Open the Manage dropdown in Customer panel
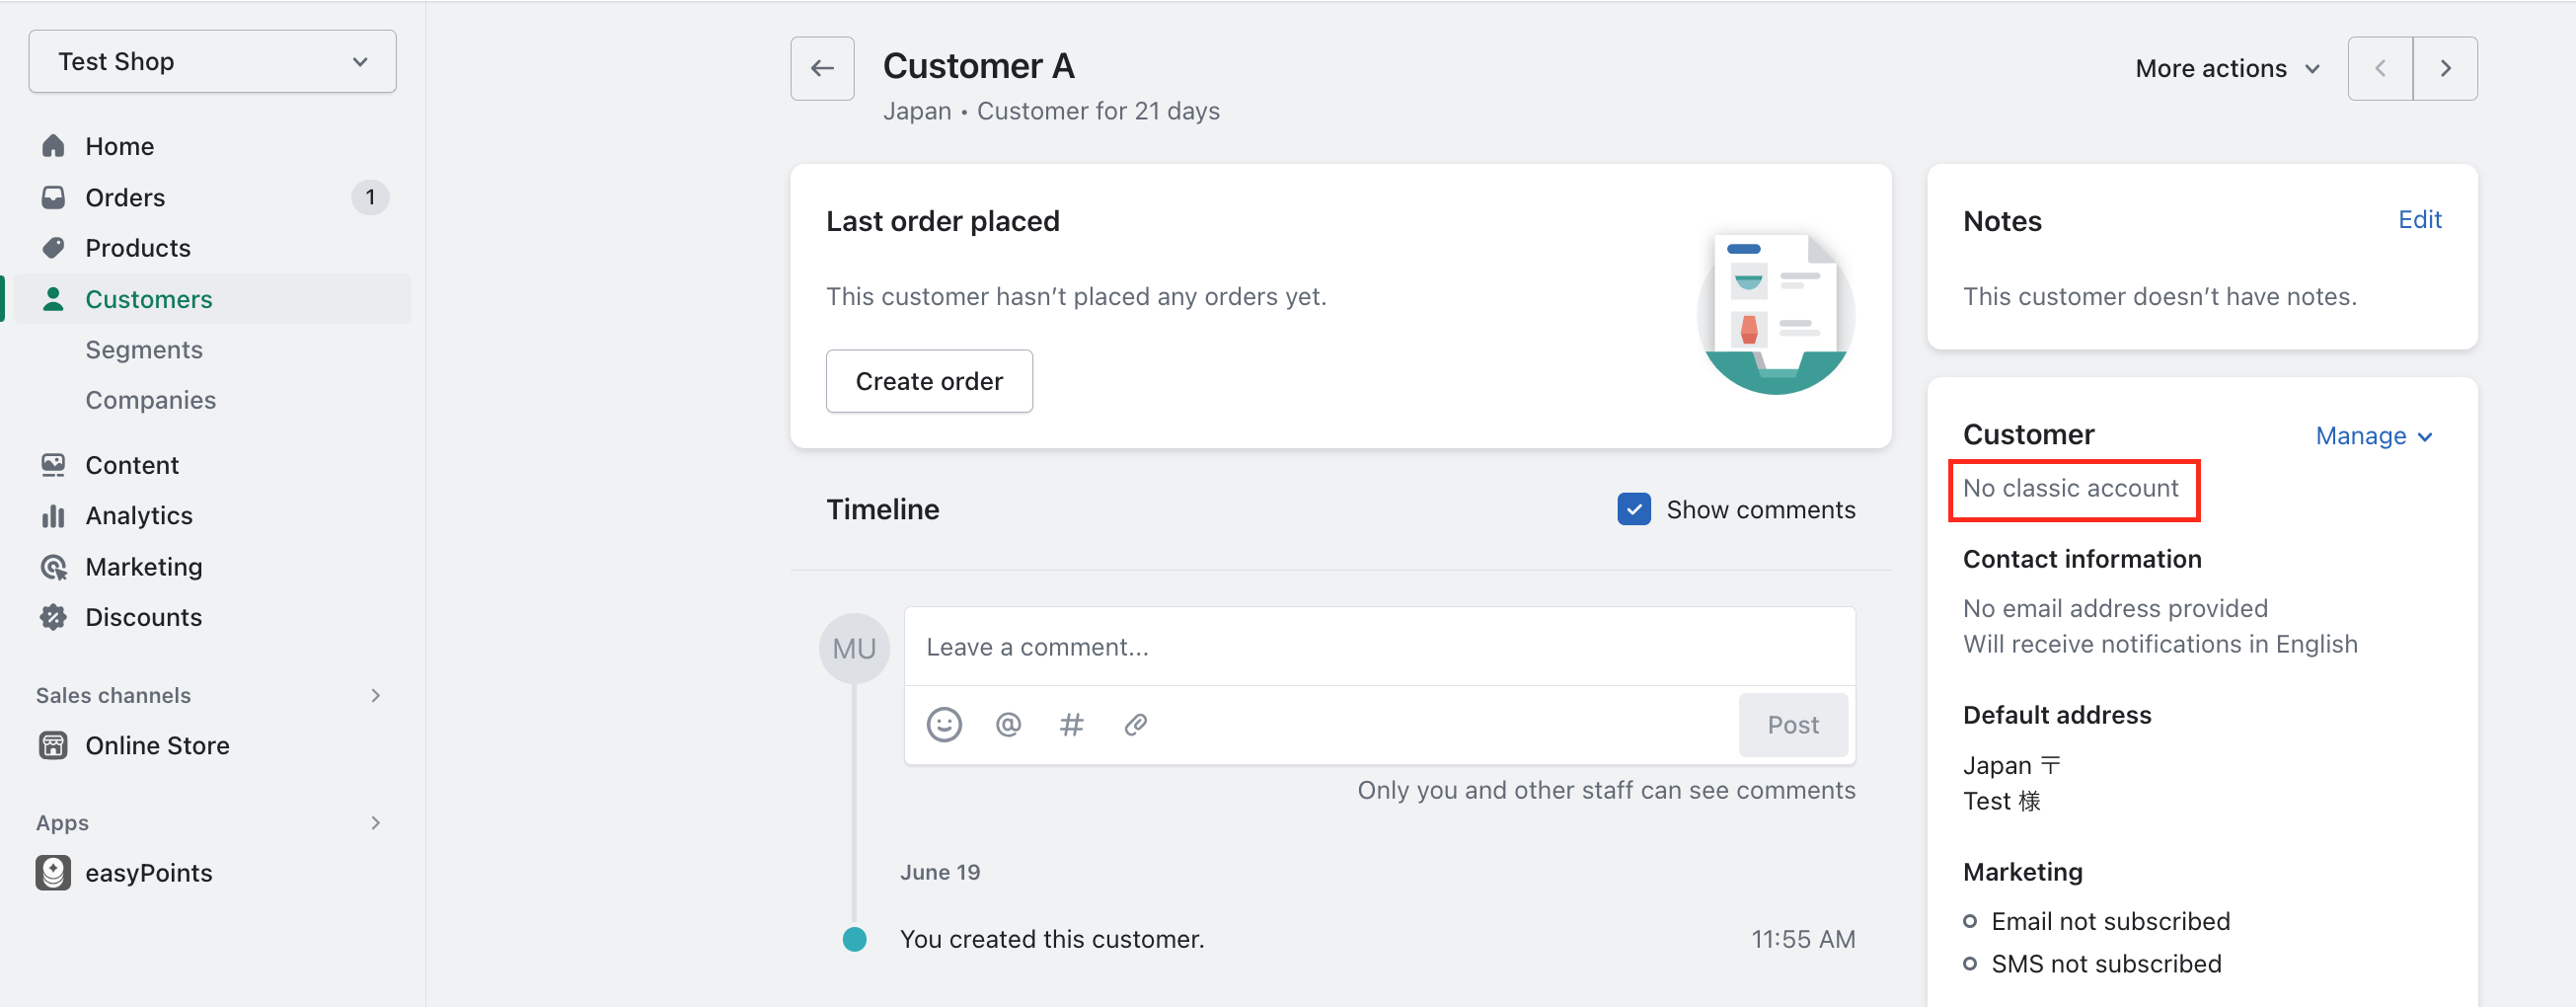 pos(2375,435)
